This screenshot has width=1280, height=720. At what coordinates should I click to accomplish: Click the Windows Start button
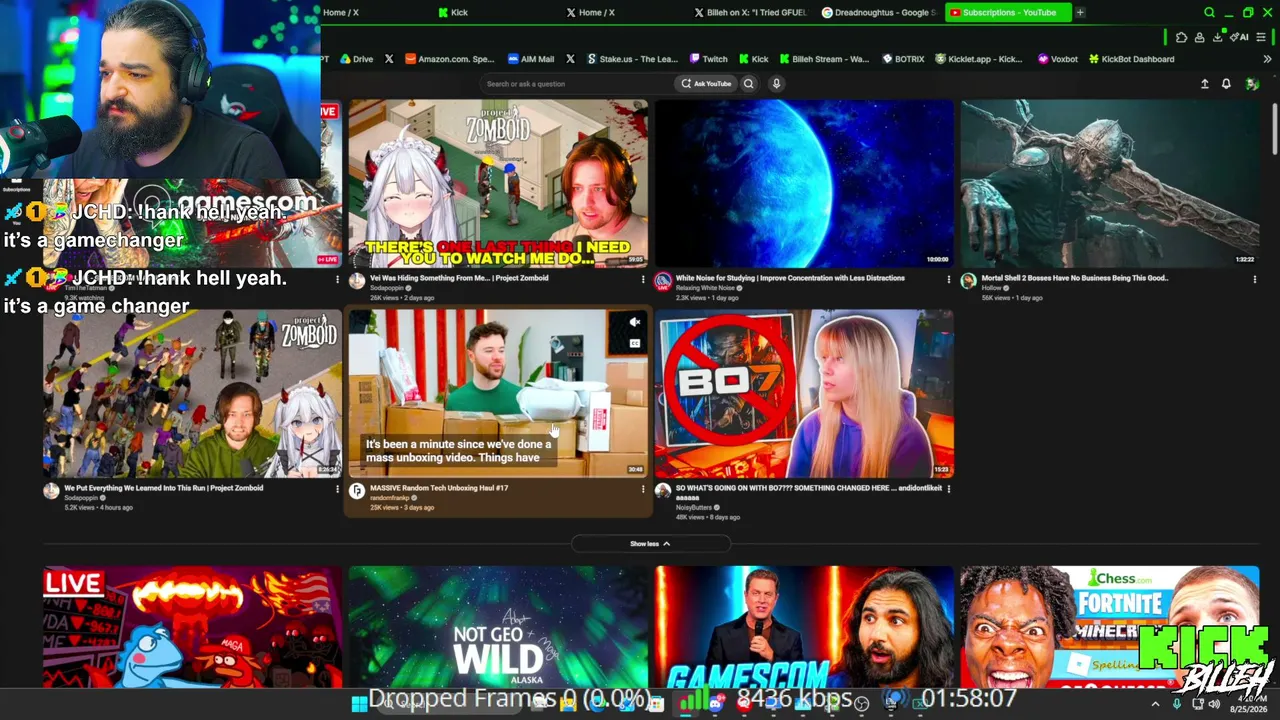tap(359, 704)
